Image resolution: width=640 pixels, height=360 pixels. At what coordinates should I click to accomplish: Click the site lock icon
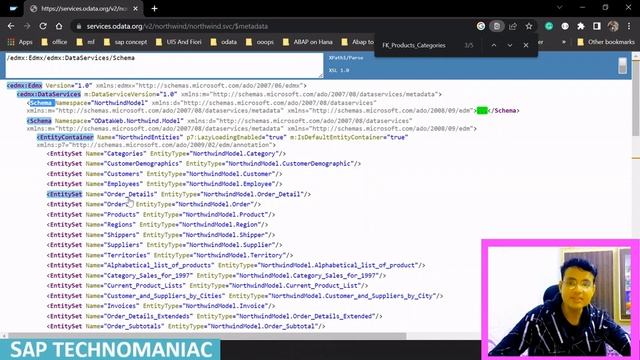point(79,26)
